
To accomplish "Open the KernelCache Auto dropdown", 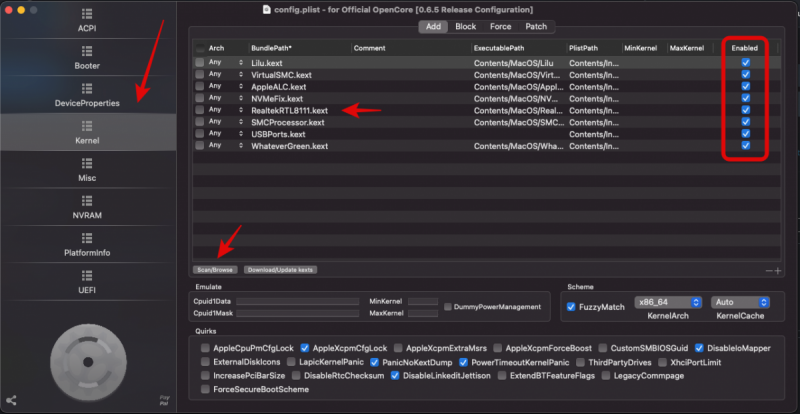I will point(740,302).
